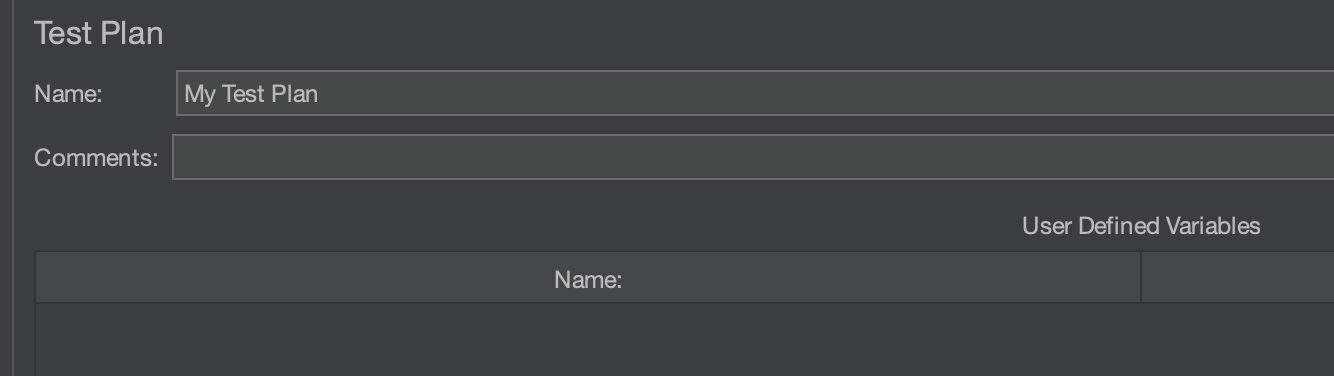Viewport: 1334px width, 376px height.
Task: Click the Name field containing My Test Plan
Action: point(755,94)
